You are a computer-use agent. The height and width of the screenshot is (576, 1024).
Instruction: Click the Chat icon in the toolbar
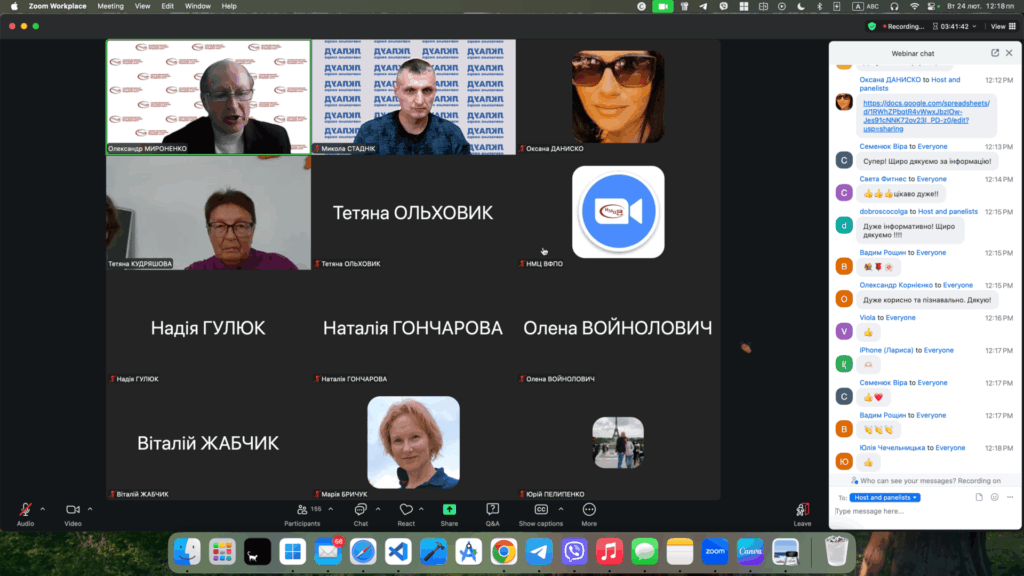(360, 511)
